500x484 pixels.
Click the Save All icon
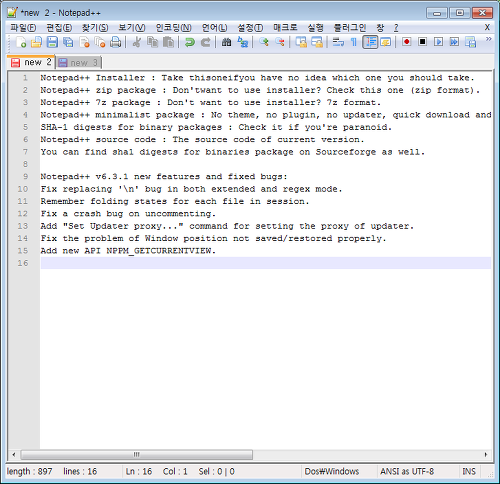click(68, 42)
